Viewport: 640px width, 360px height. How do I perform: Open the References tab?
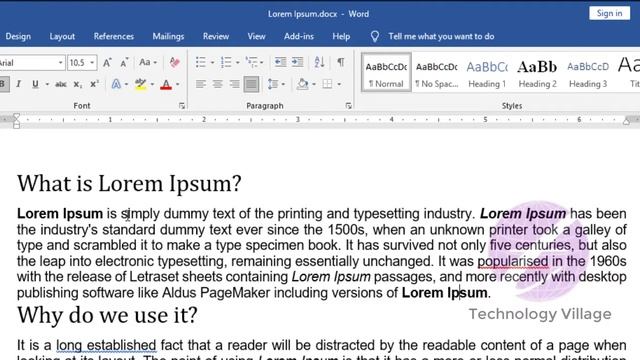pos(113,36)
